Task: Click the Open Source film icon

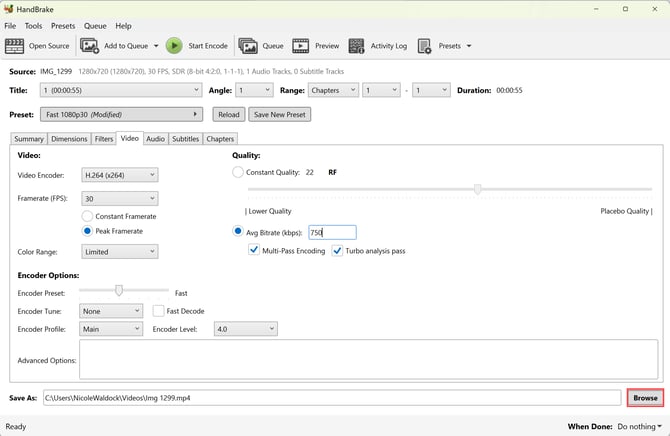Action: point(14,46)
